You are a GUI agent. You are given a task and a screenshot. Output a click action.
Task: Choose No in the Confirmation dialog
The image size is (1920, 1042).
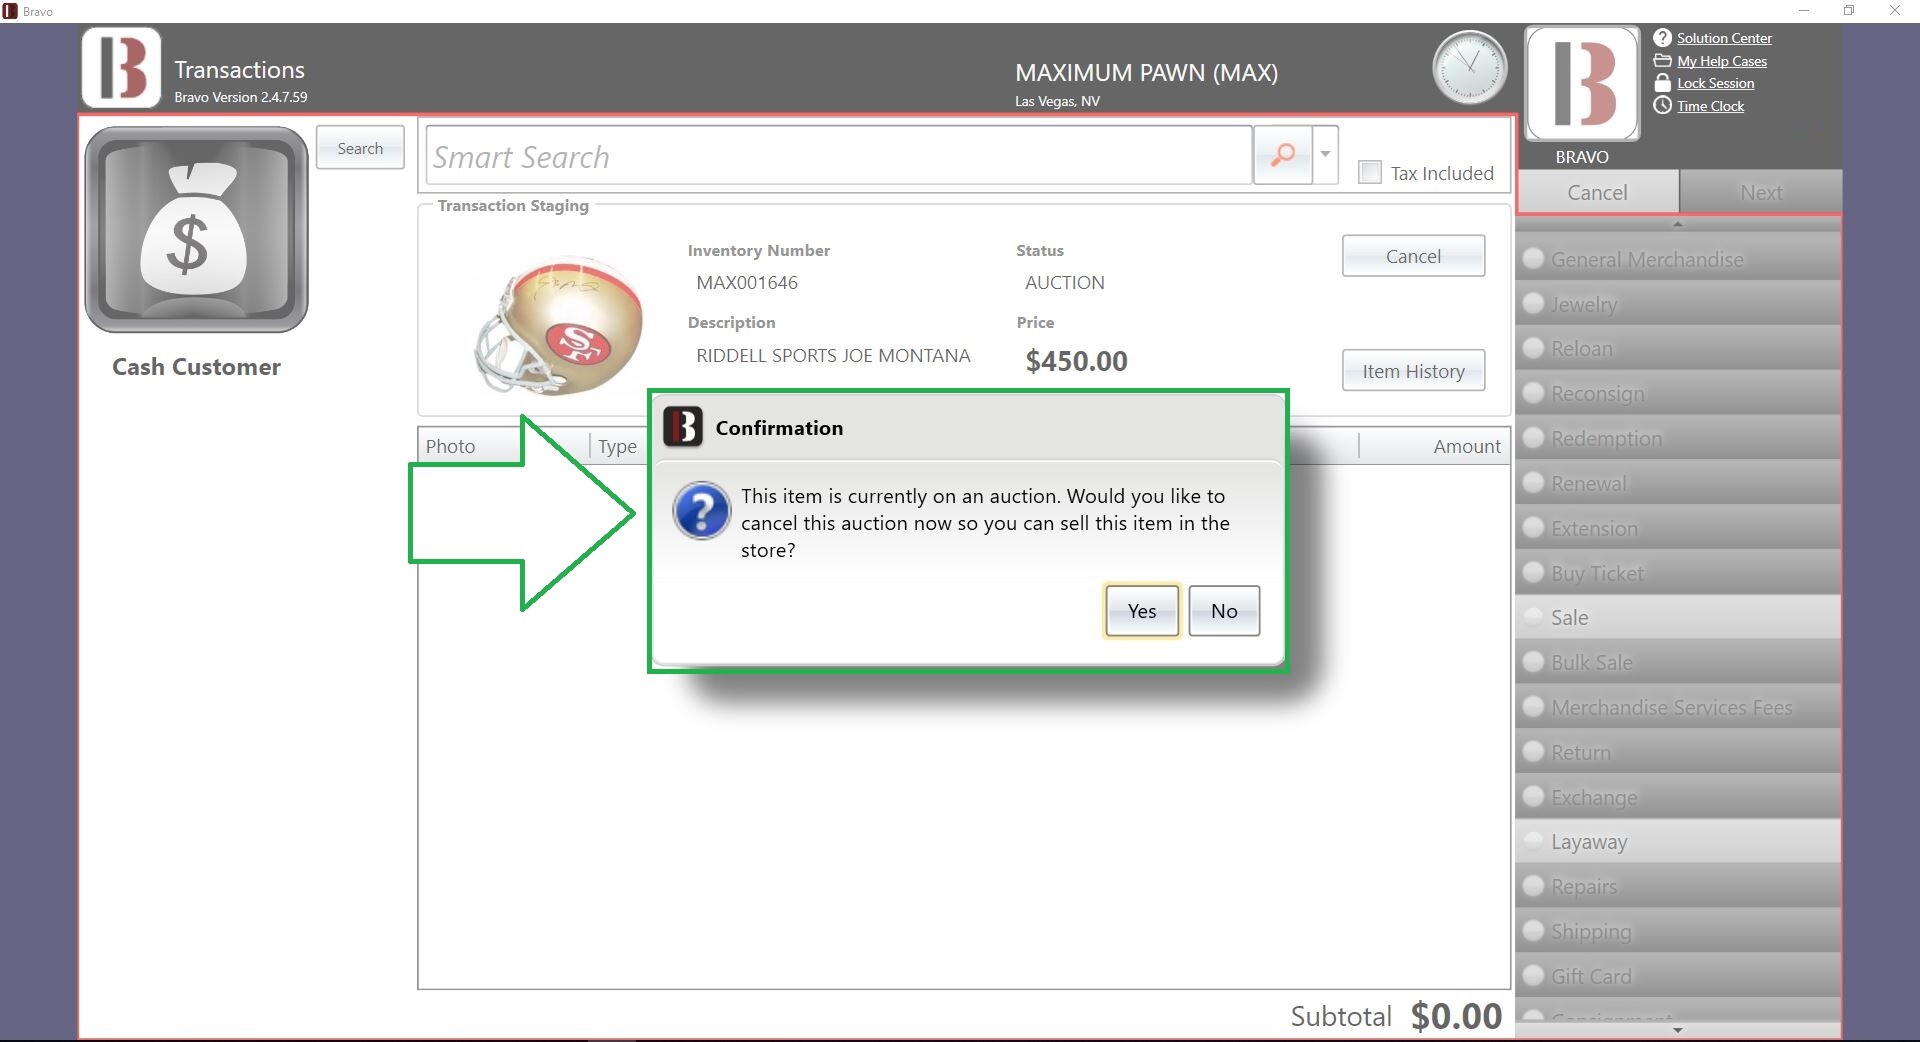(1224, 611)
